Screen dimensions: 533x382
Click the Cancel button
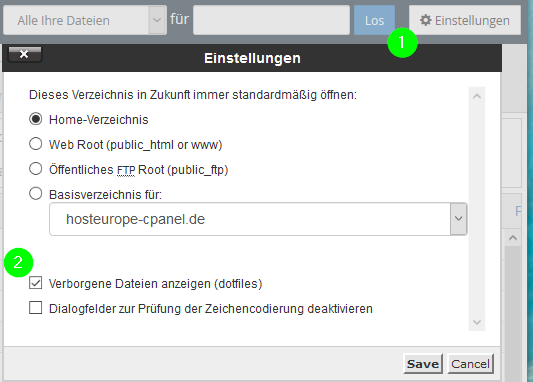[x=470, y=364]
